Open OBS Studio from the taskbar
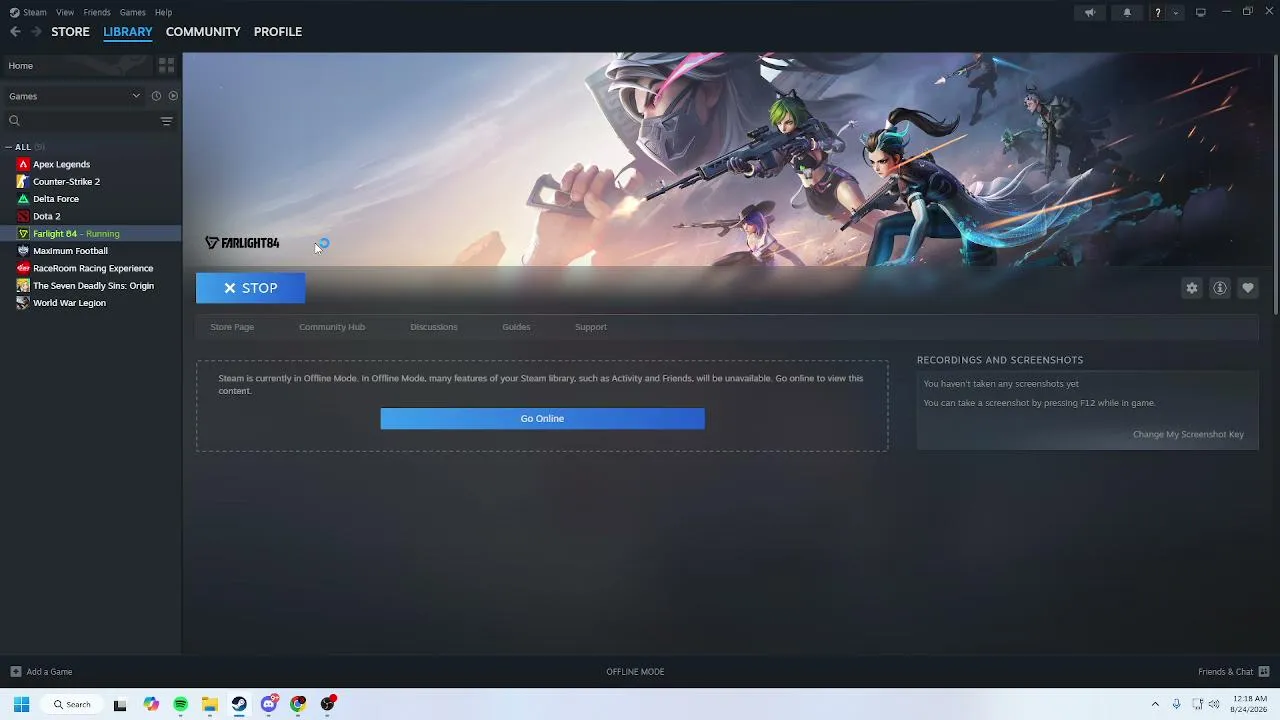This screenshot has height=720, width=1280. point(328,704)
